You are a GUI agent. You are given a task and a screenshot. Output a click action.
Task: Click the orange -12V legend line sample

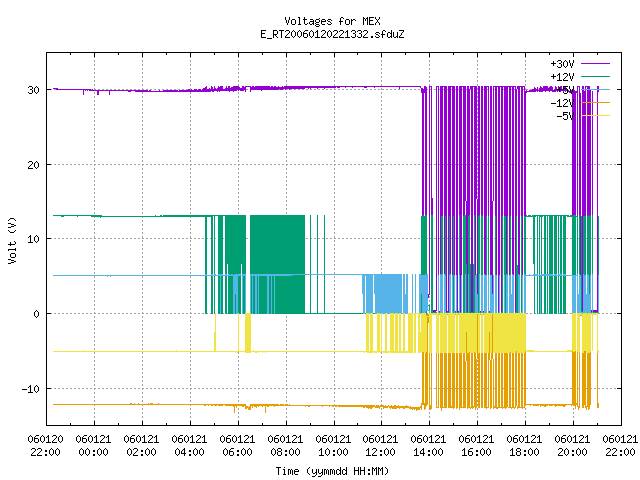pos(595,103)
